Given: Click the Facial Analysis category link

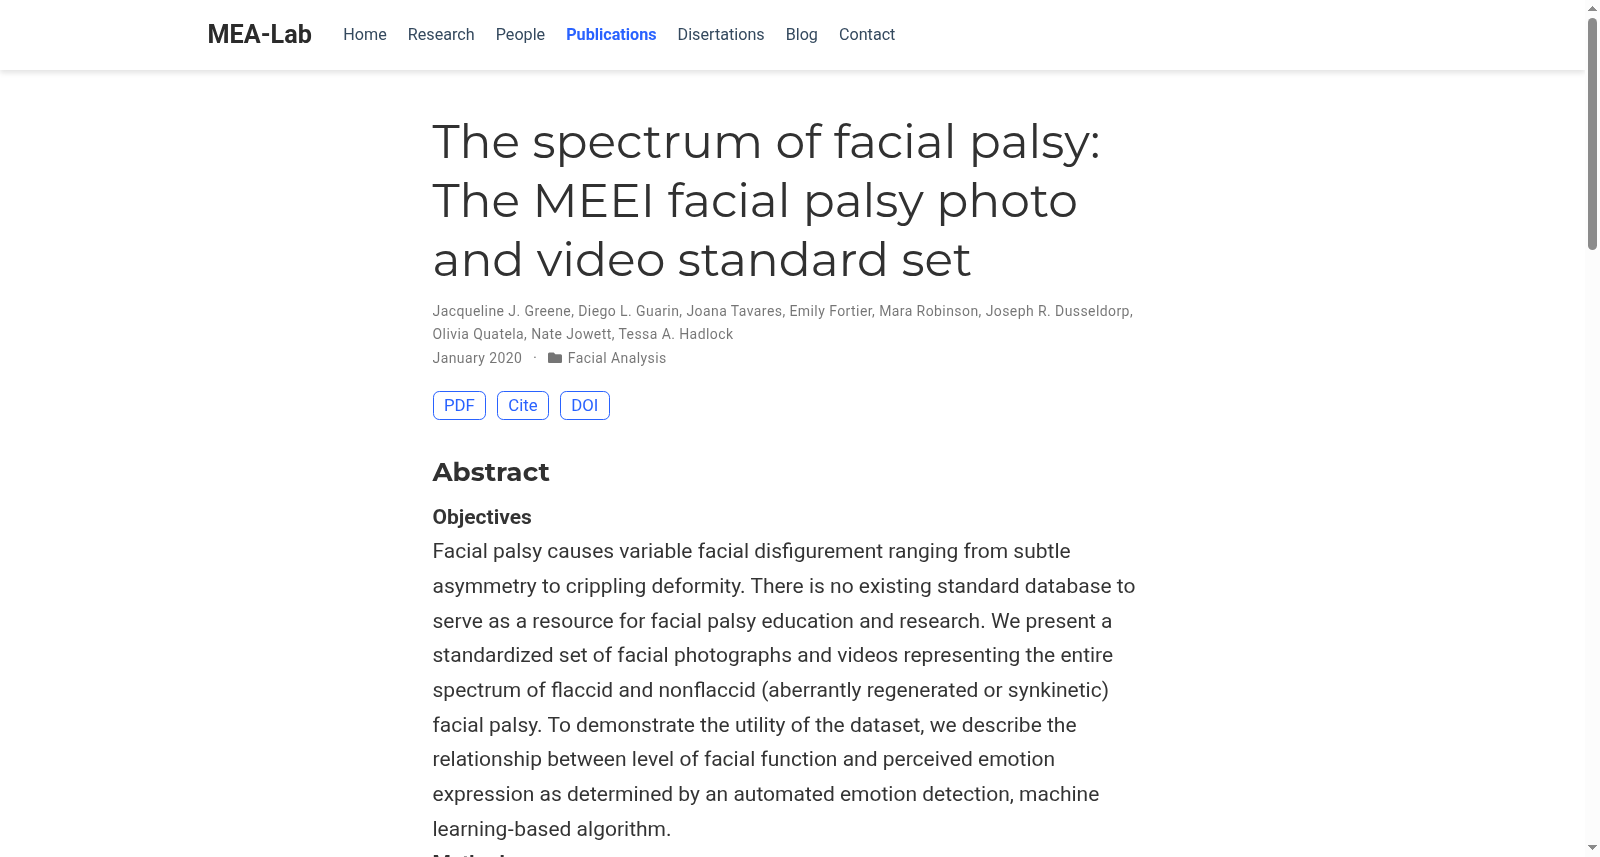Looking at the screenshot, I should pos(617,358).
